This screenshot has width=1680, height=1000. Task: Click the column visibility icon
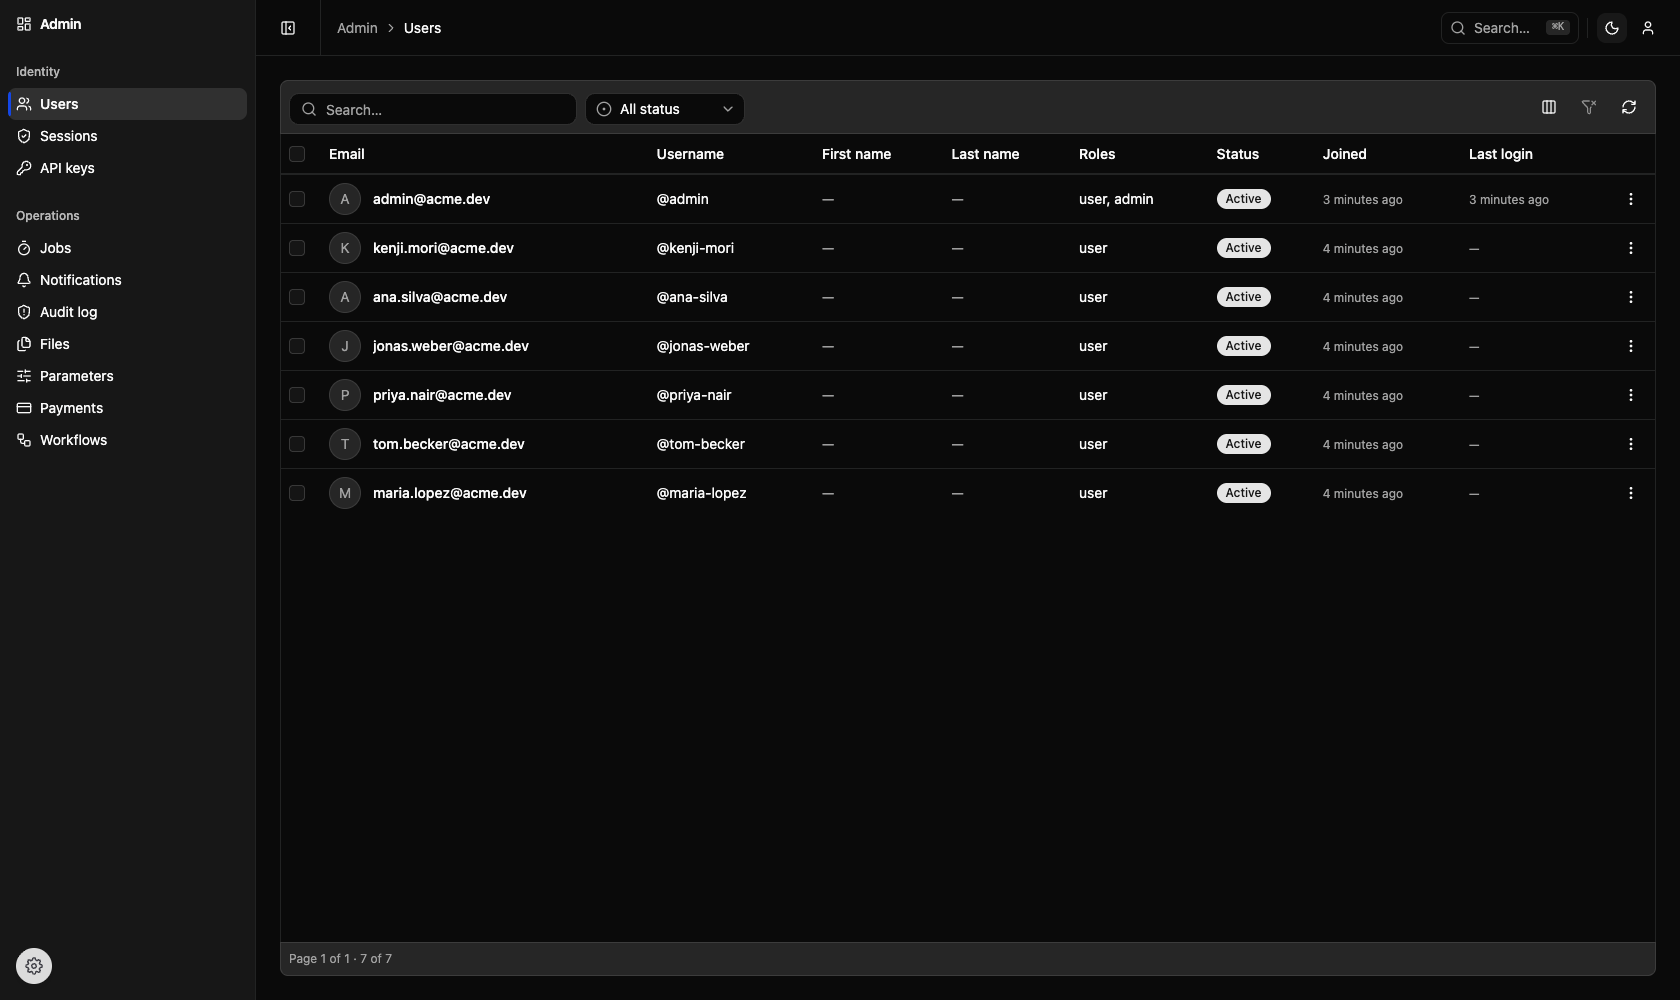click(1549, 107)
